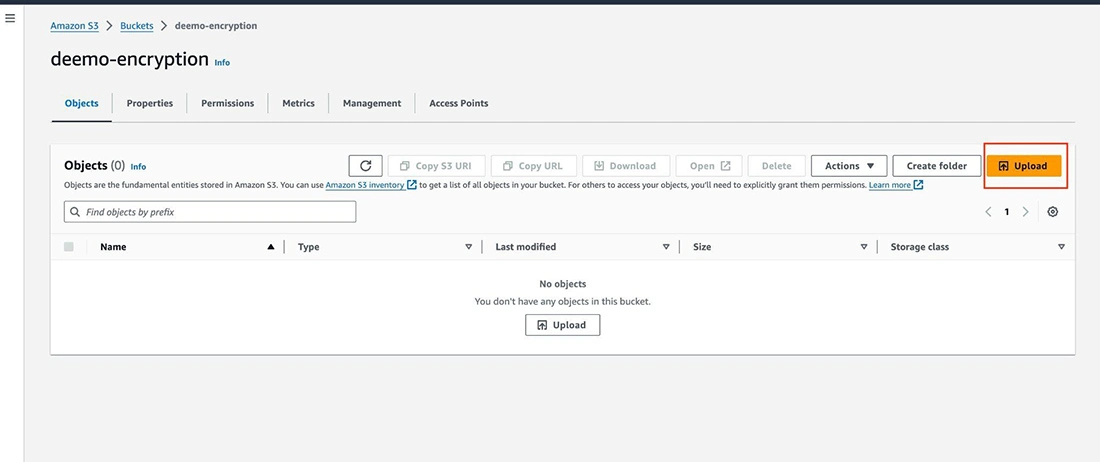Click the Name column header

(113, 247)
